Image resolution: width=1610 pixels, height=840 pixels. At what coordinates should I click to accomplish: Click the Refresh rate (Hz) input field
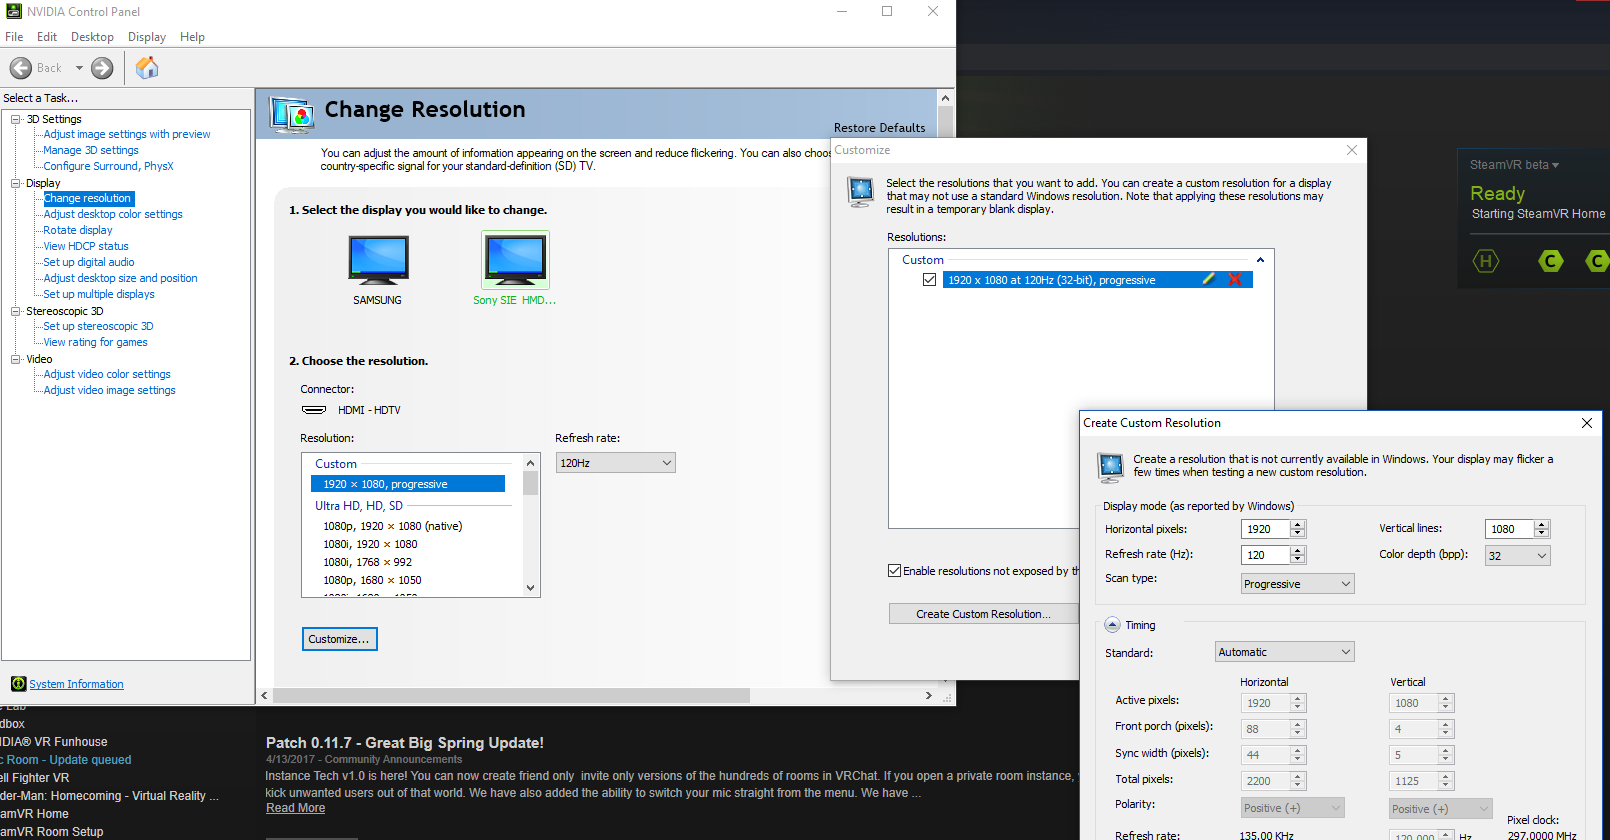[1265, 555]
